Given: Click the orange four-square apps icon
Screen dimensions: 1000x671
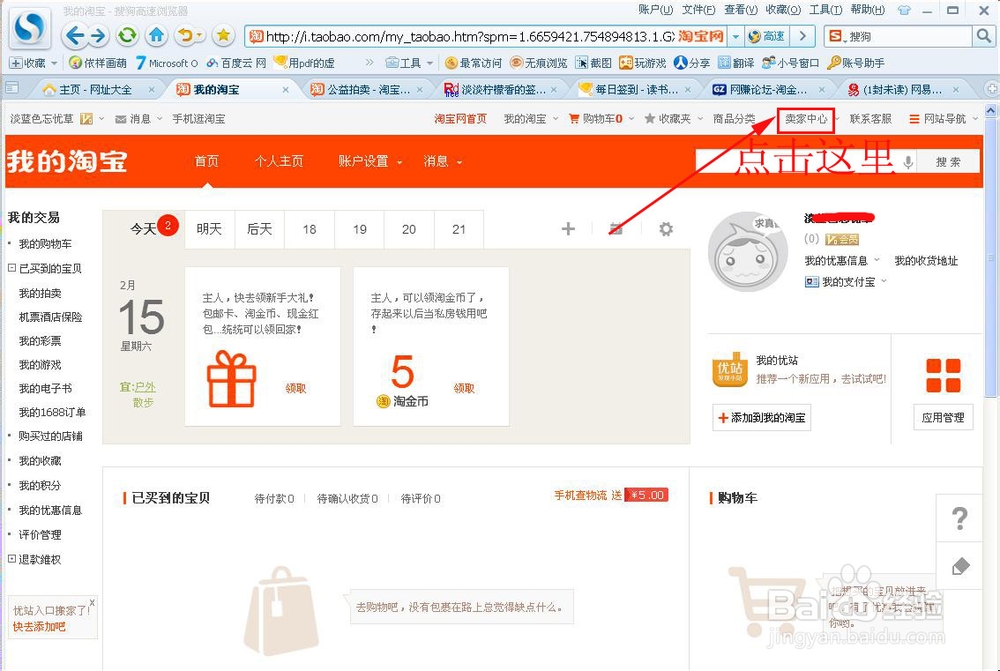Looking at the screenshot, I should coord(943,375).
